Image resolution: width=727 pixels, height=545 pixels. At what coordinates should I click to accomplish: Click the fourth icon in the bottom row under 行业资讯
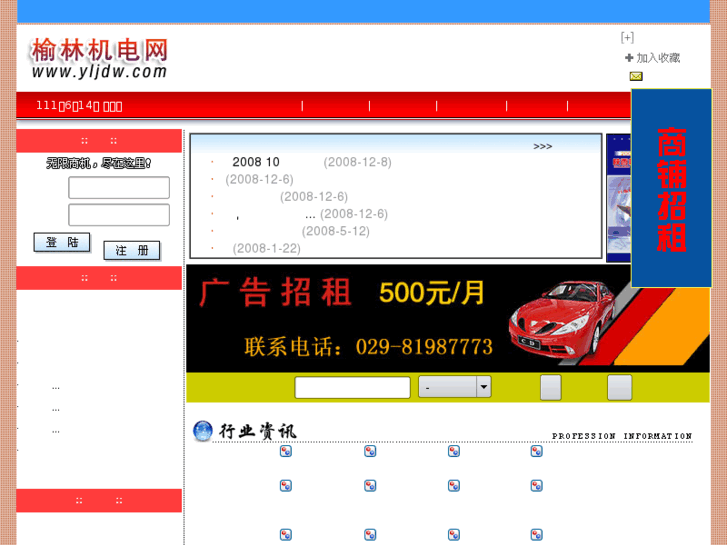pos(536,535)
